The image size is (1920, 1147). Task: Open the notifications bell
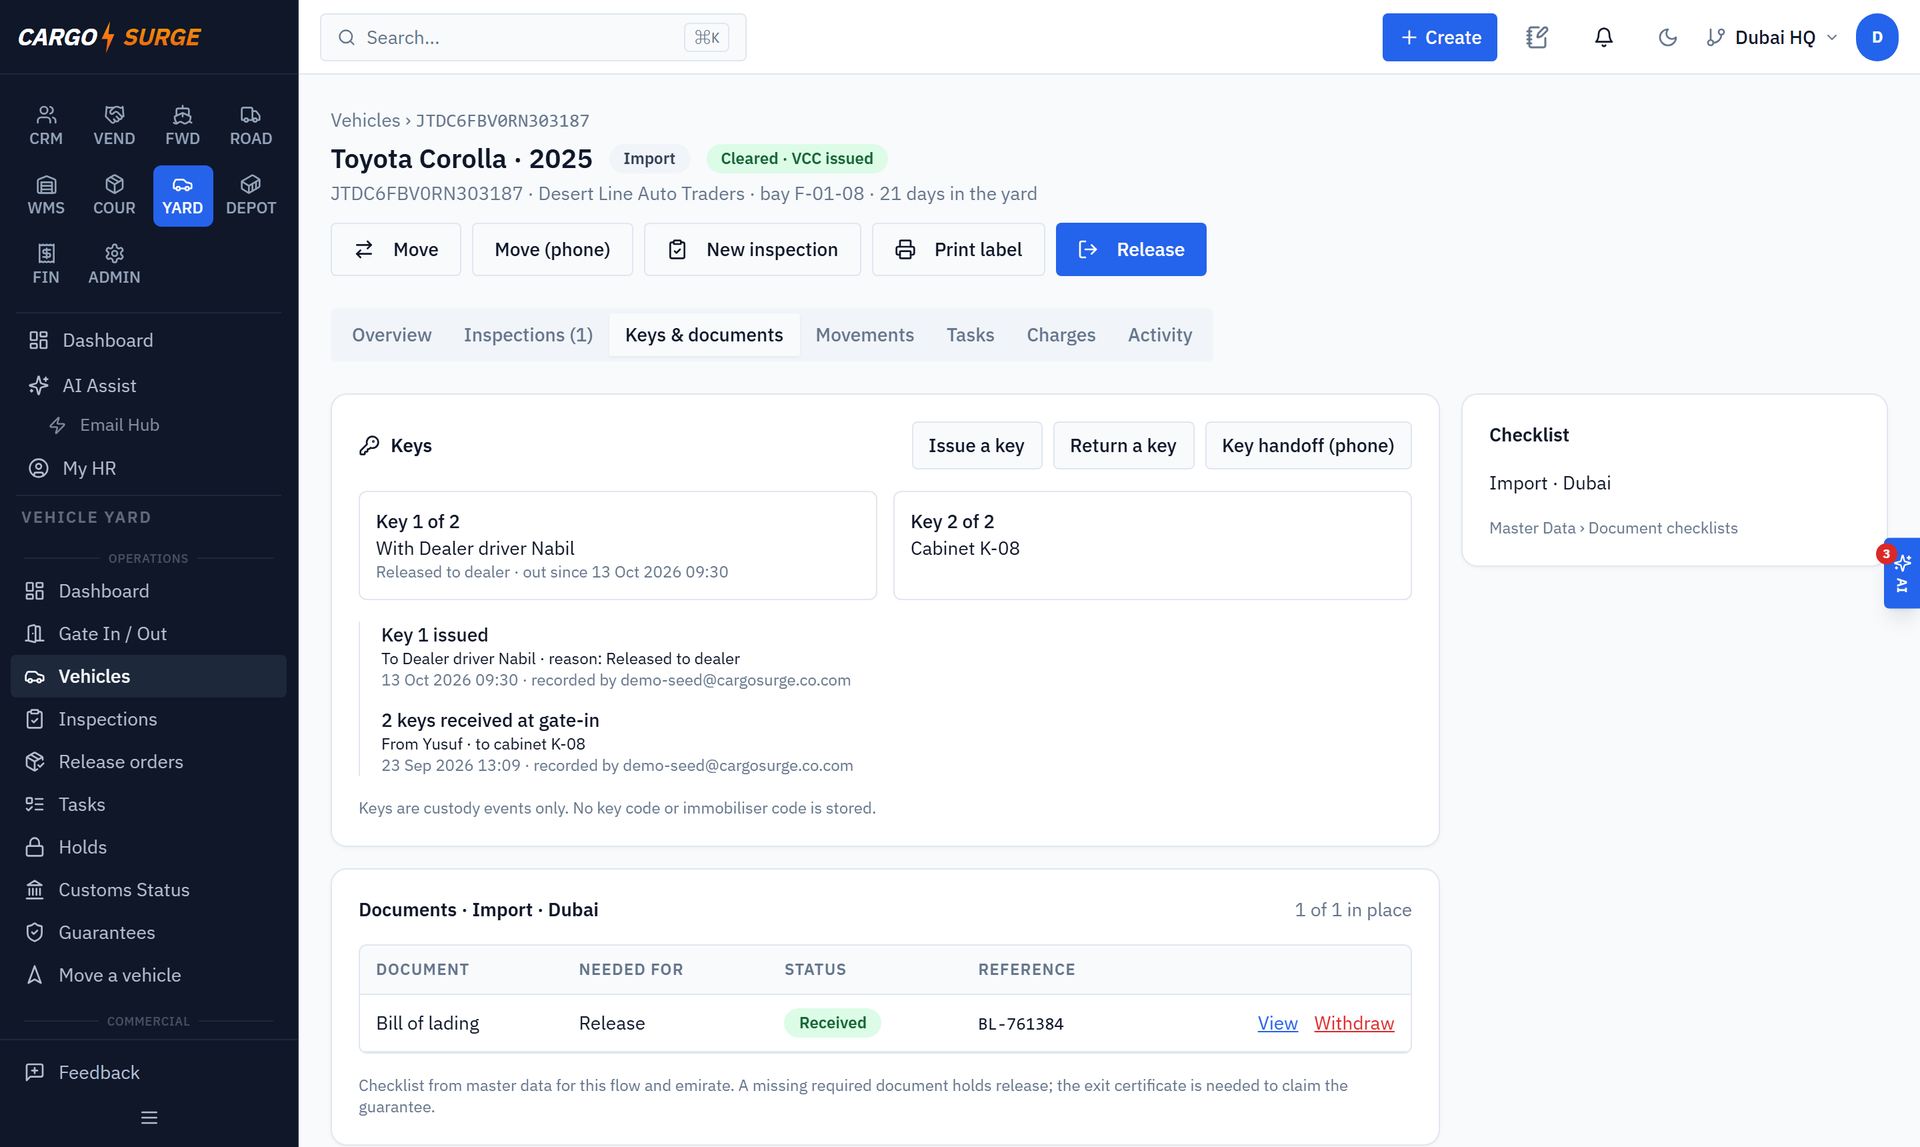[1603, 37]
